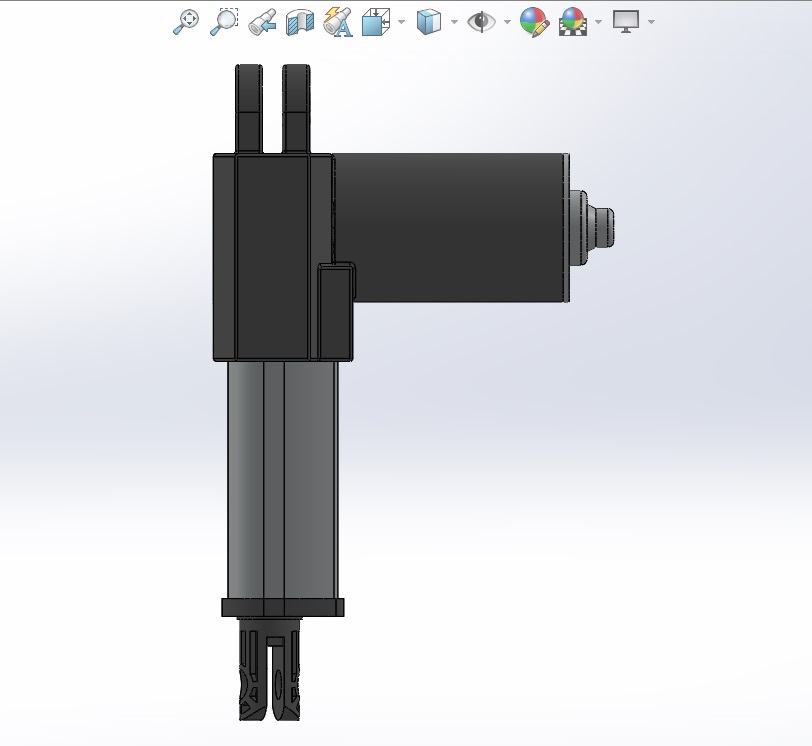The image size is (812, 746).
Task: Click the Edit Appearance icon
Action: (x=534, y=22)
